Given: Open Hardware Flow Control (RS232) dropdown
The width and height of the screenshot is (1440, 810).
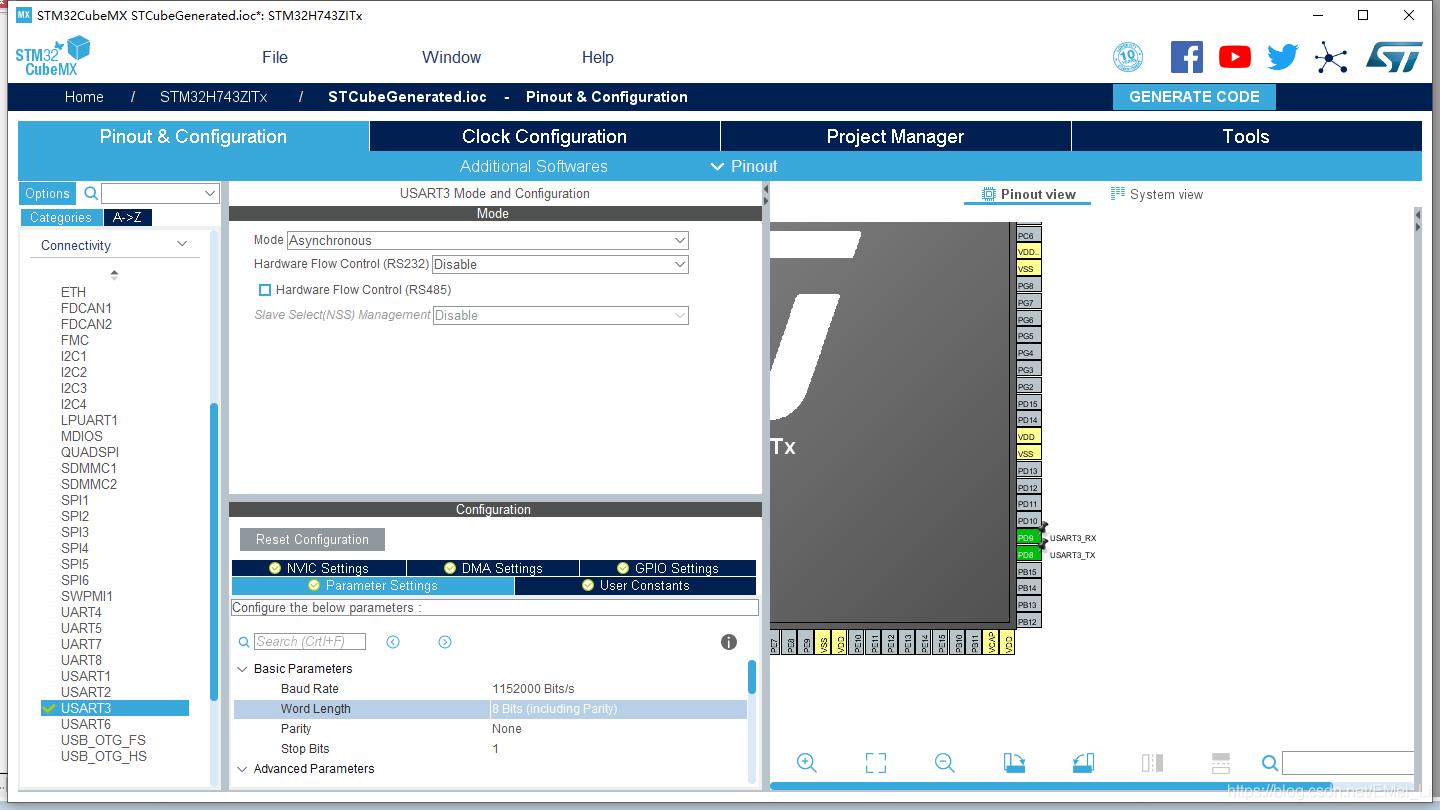Looking at the screenshot, I should pyautogui.click(x=560, y=264).
